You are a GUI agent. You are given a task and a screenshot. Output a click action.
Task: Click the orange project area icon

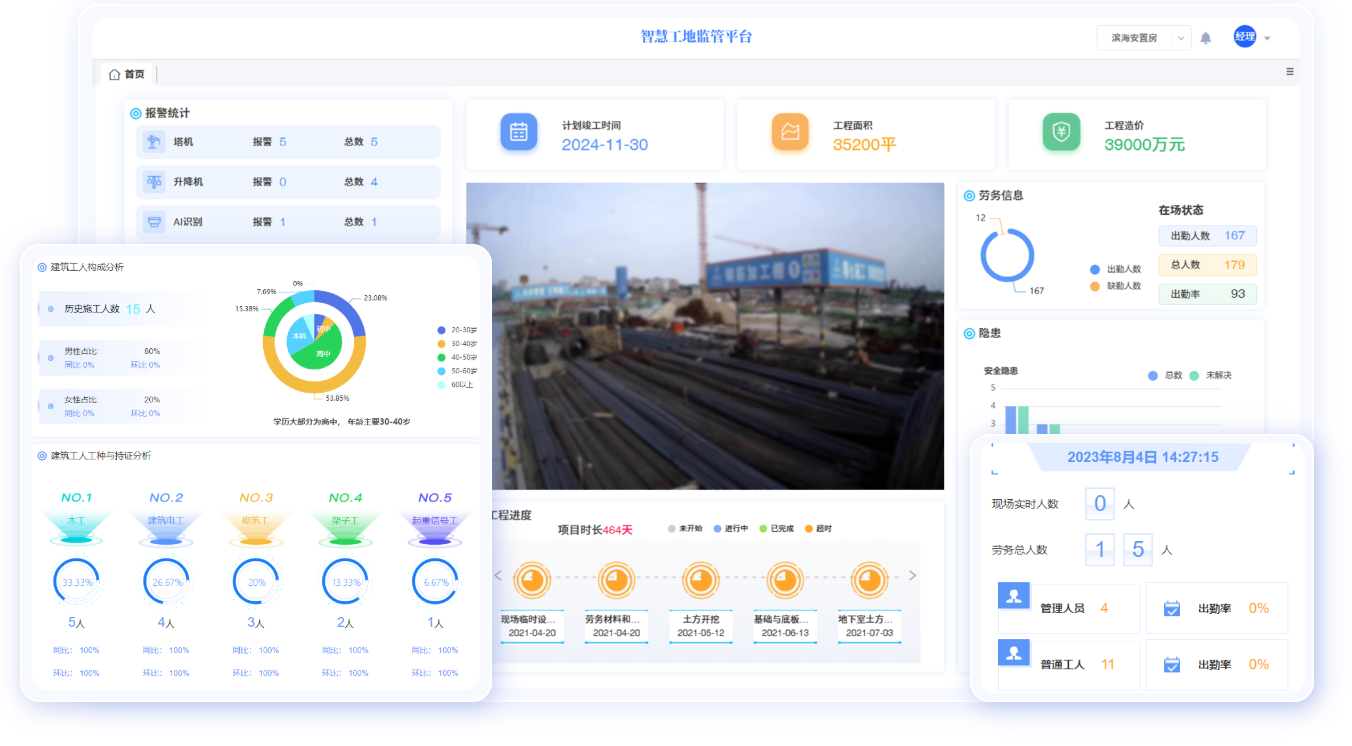click(x=790, y=132)
